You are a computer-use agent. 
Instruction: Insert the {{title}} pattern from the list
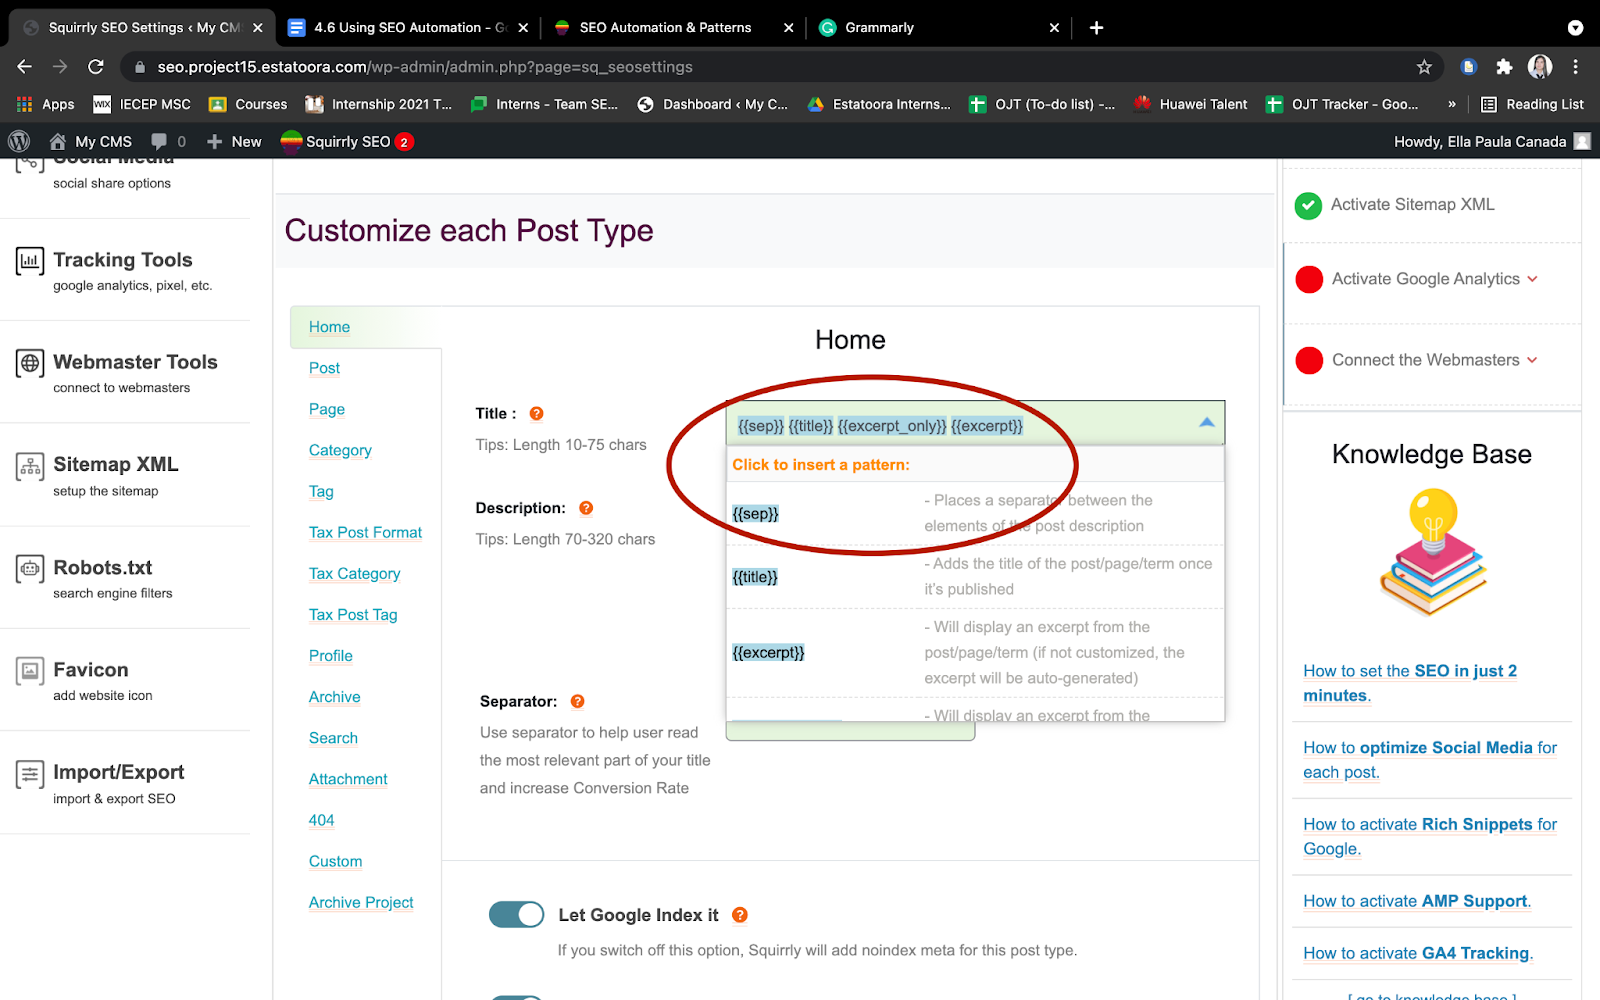point(755,577)
